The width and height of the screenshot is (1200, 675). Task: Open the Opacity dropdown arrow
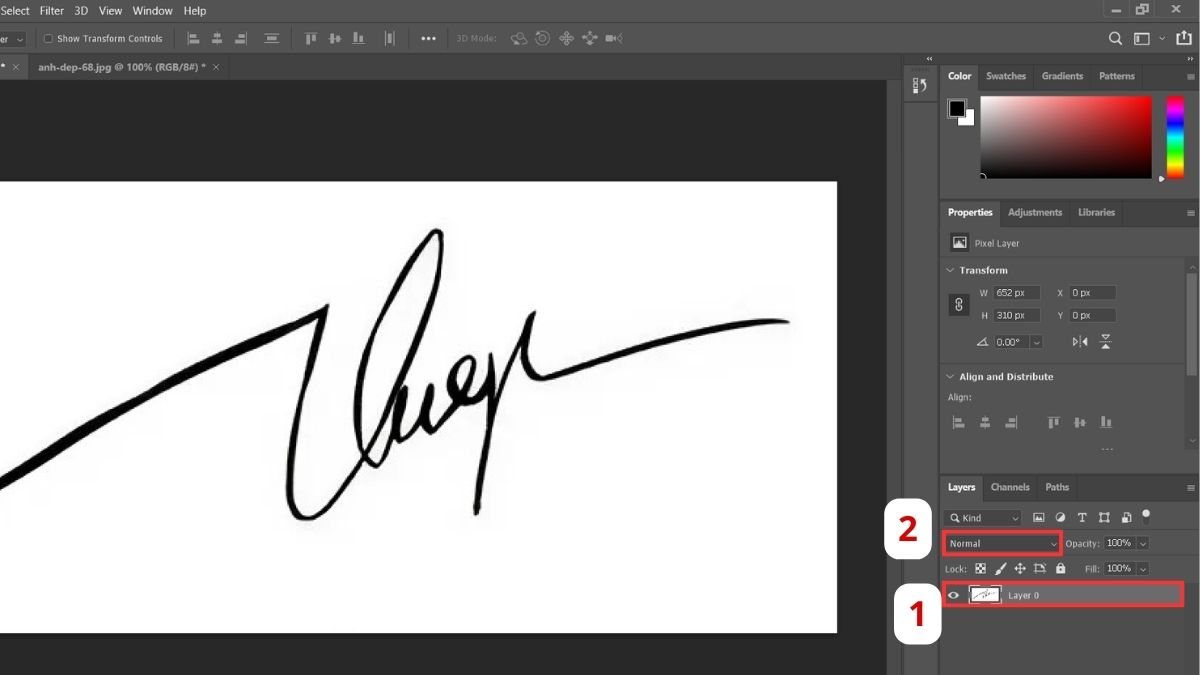[x=1143, y=543]
